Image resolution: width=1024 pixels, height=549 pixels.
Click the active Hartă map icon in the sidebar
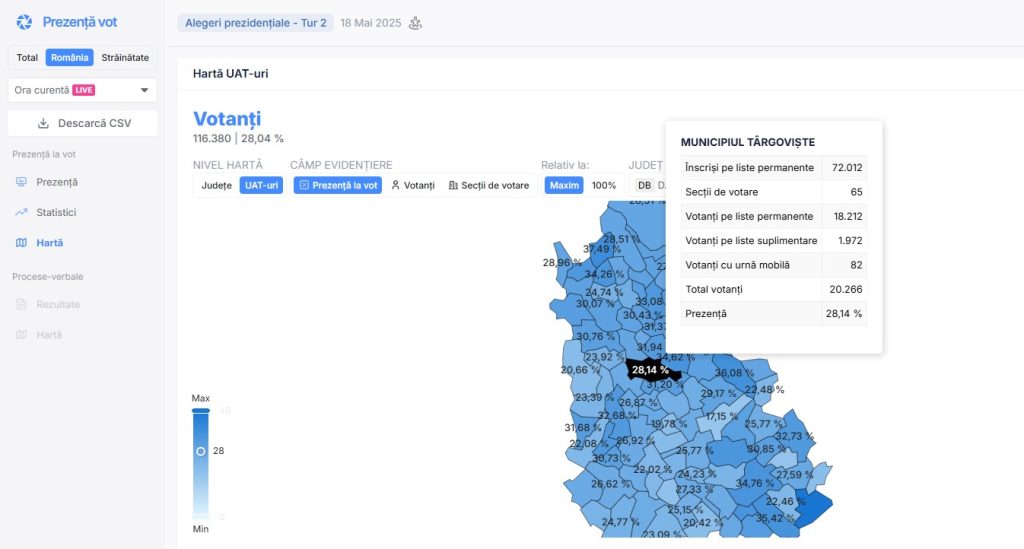22,242
